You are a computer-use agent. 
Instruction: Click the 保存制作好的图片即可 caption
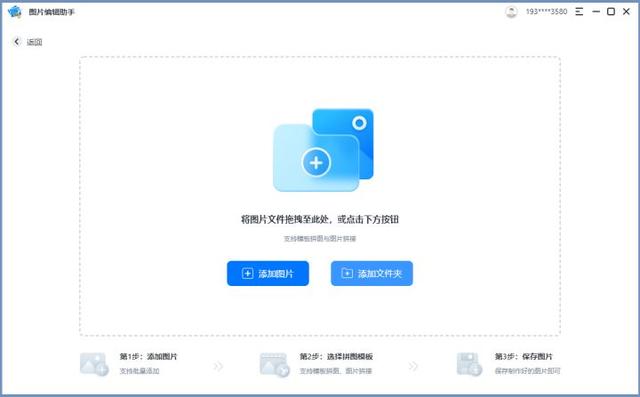pos(527,371)
